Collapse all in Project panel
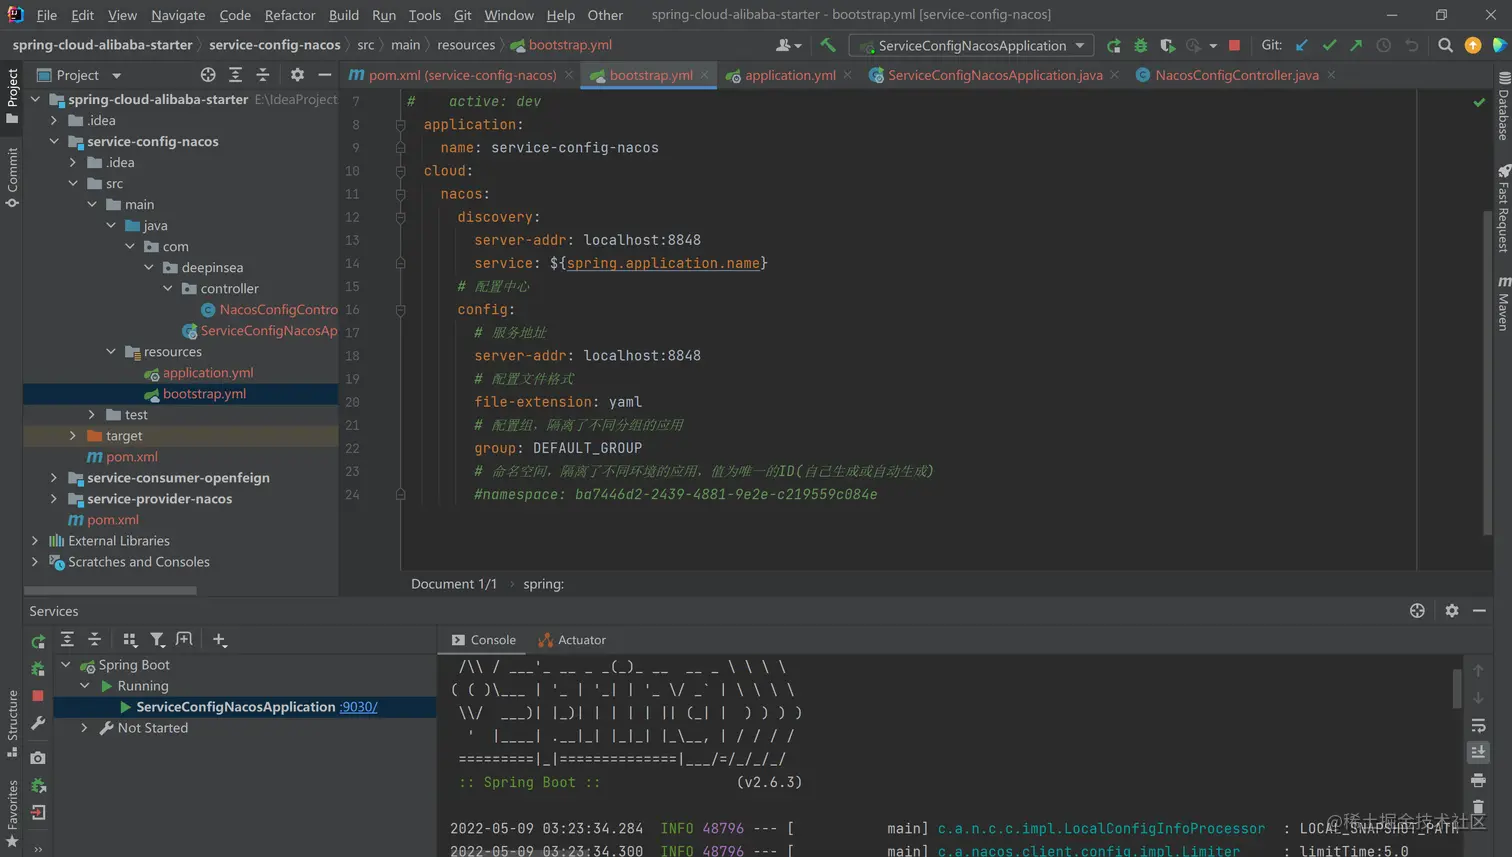The height and width of the screenshot is (857, 1512). [263, 75]
